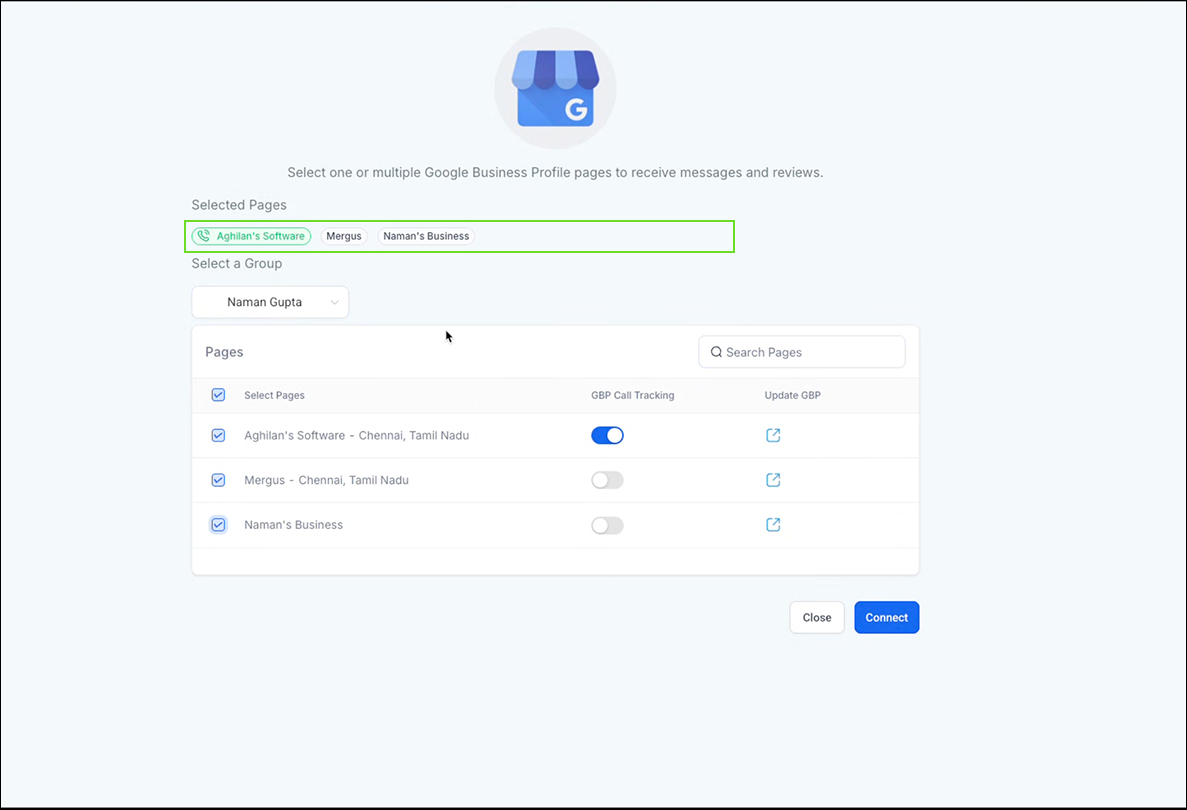Viewport: 1187px width, 810px height.
Task: Expand the Naman Gupta group dropdown
Action: [270, 302]
